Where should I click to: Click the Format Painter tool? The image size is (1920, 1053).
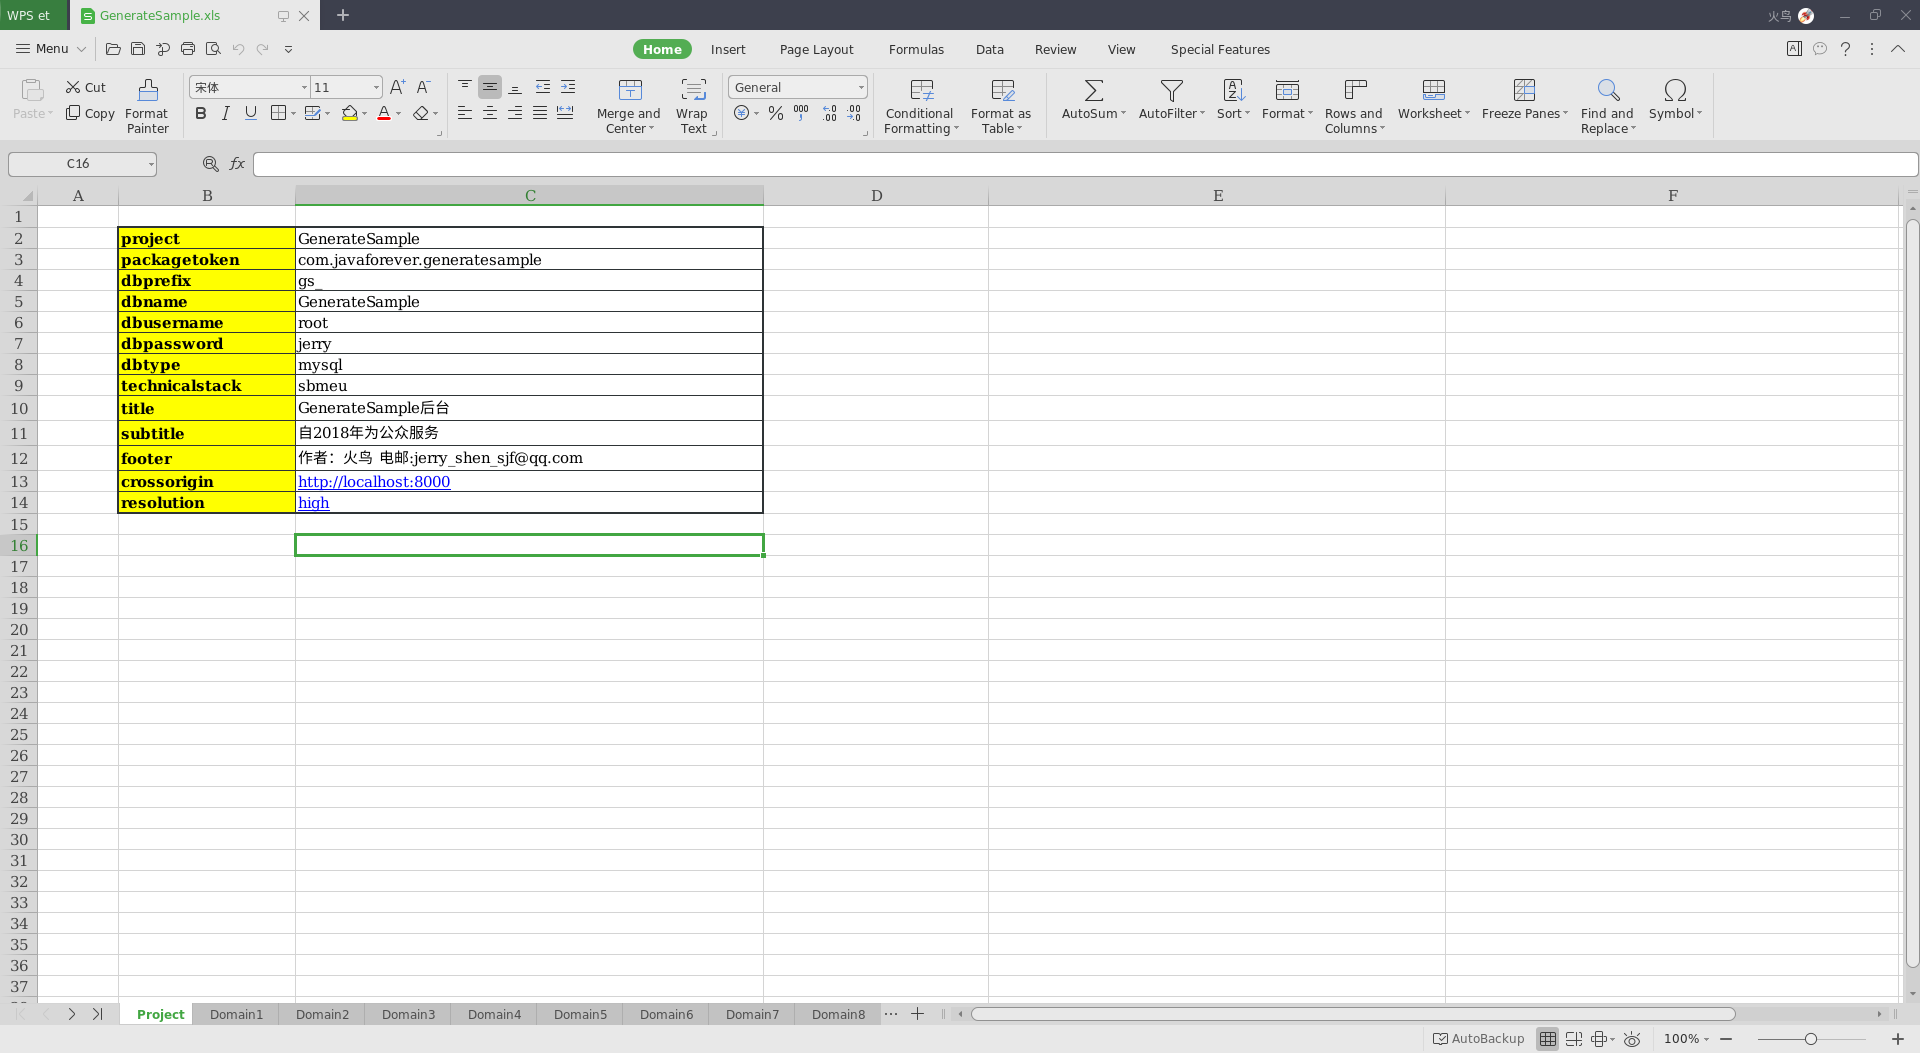[147, 106]
